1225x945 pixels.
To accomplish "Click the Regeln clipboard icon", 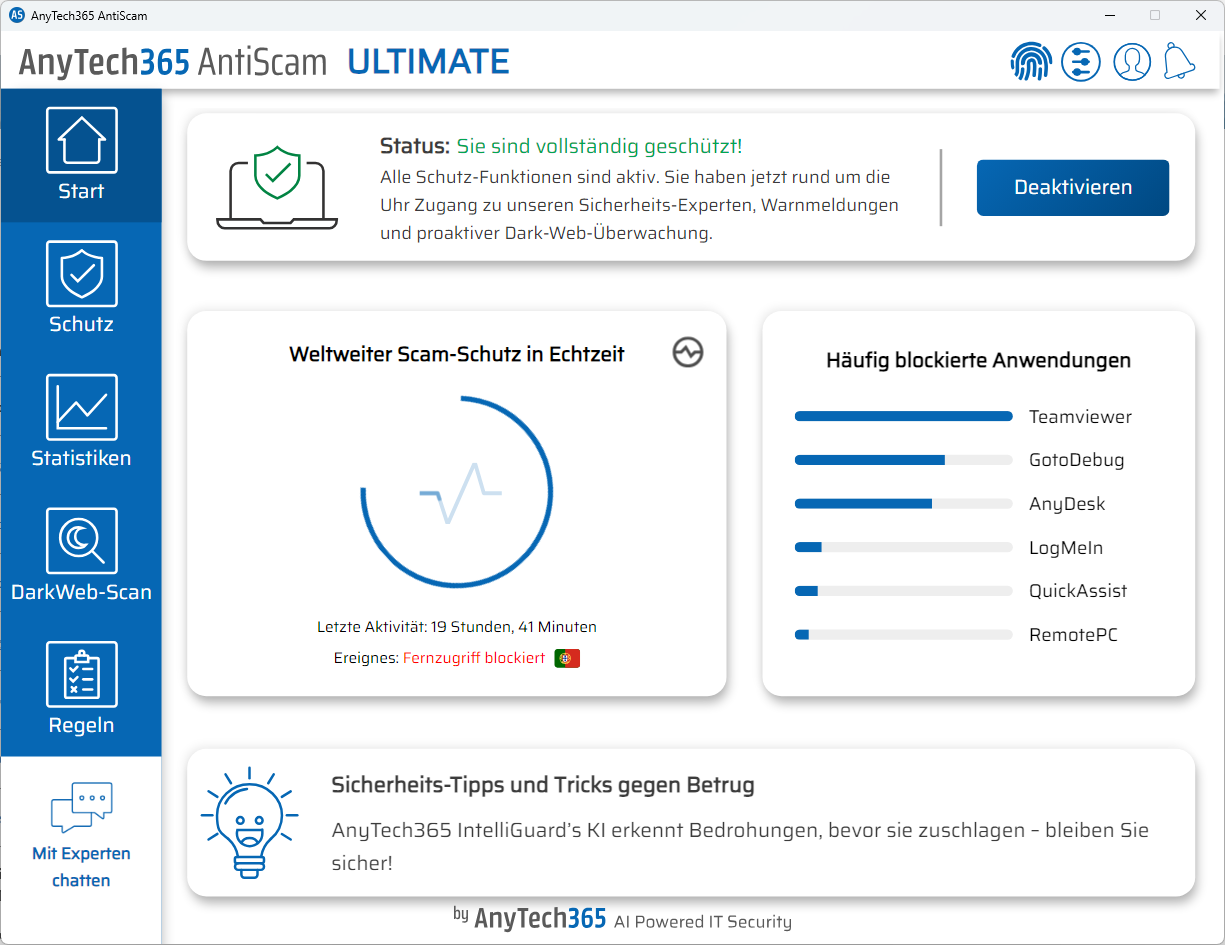I will (x=81, y=673).
